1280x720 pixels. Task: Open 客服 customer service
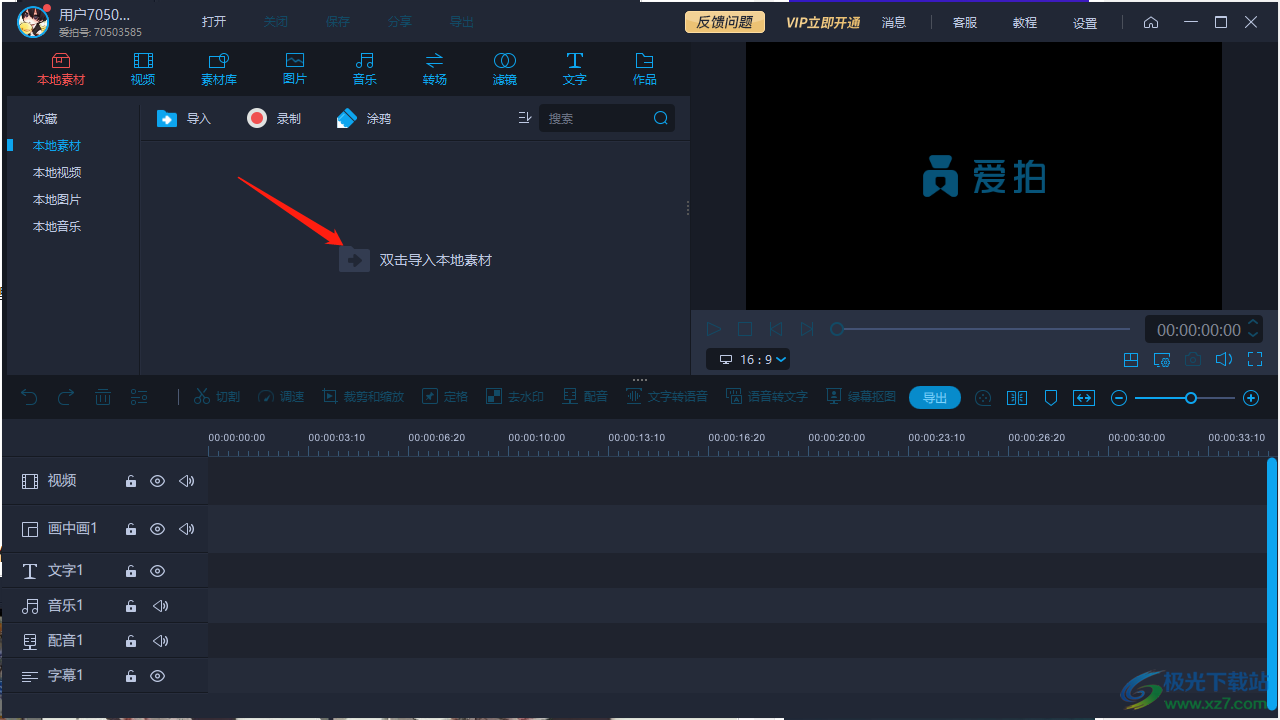coord(965,22)
